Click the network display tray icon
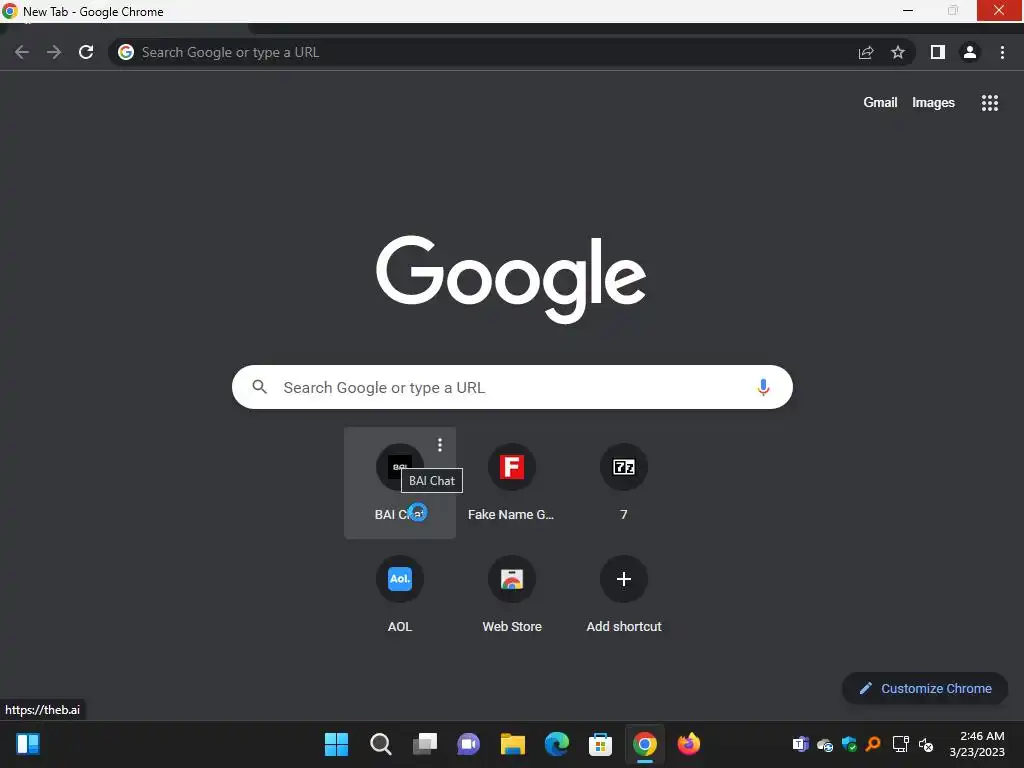1024x768 pixels. pyautogui.click(x=901, y=744)
